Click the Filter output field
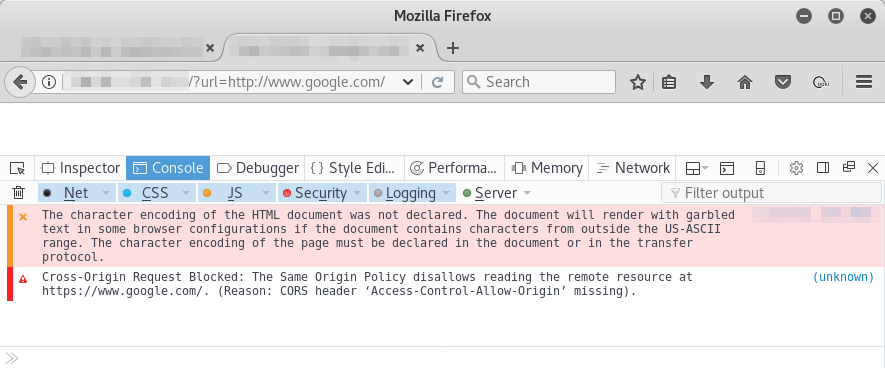885x368 pixels. click(771, 193)
